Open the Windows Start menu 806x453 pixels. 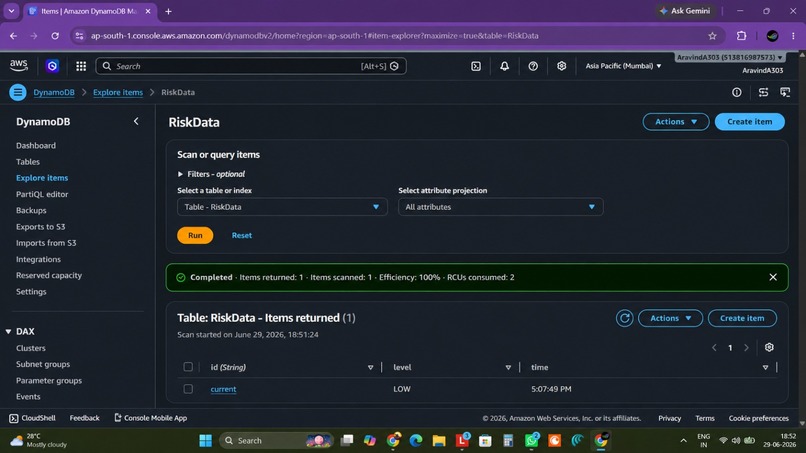tap(206, 441)
